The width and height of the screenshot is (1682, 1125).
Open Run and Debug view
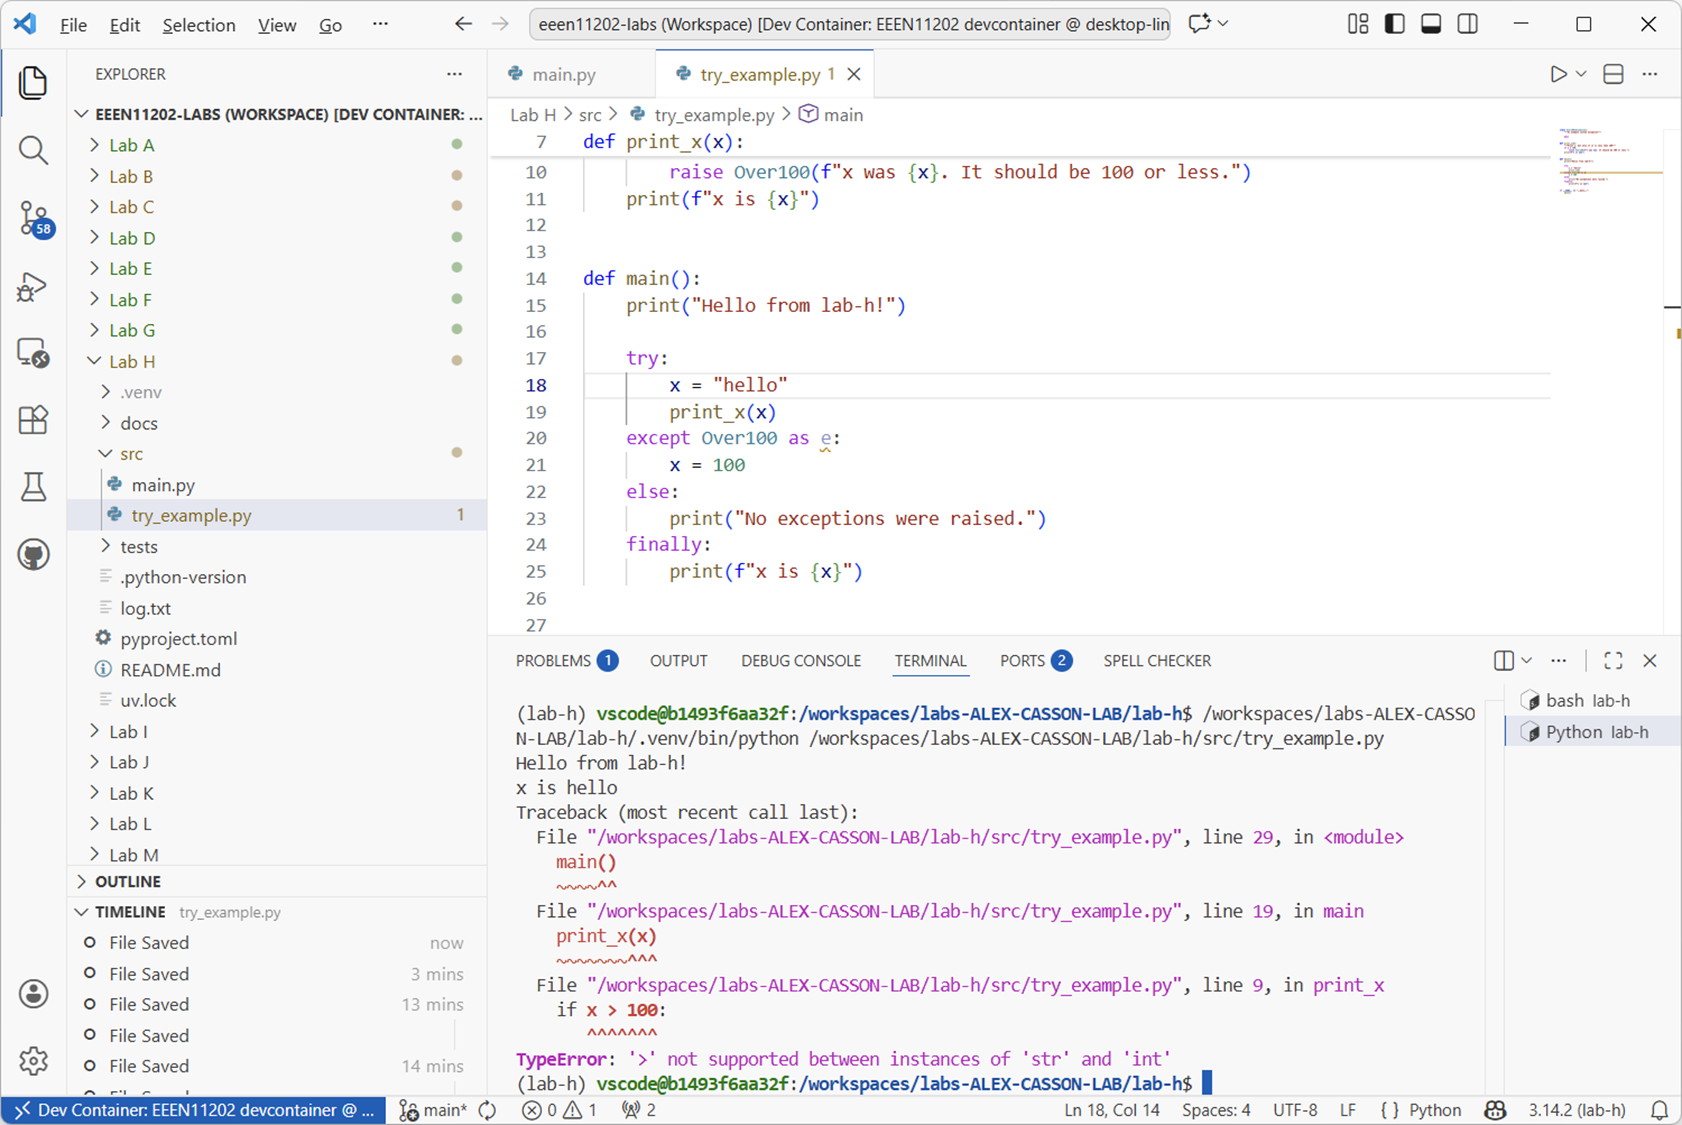pyautogui.click(x=33, y=287)
